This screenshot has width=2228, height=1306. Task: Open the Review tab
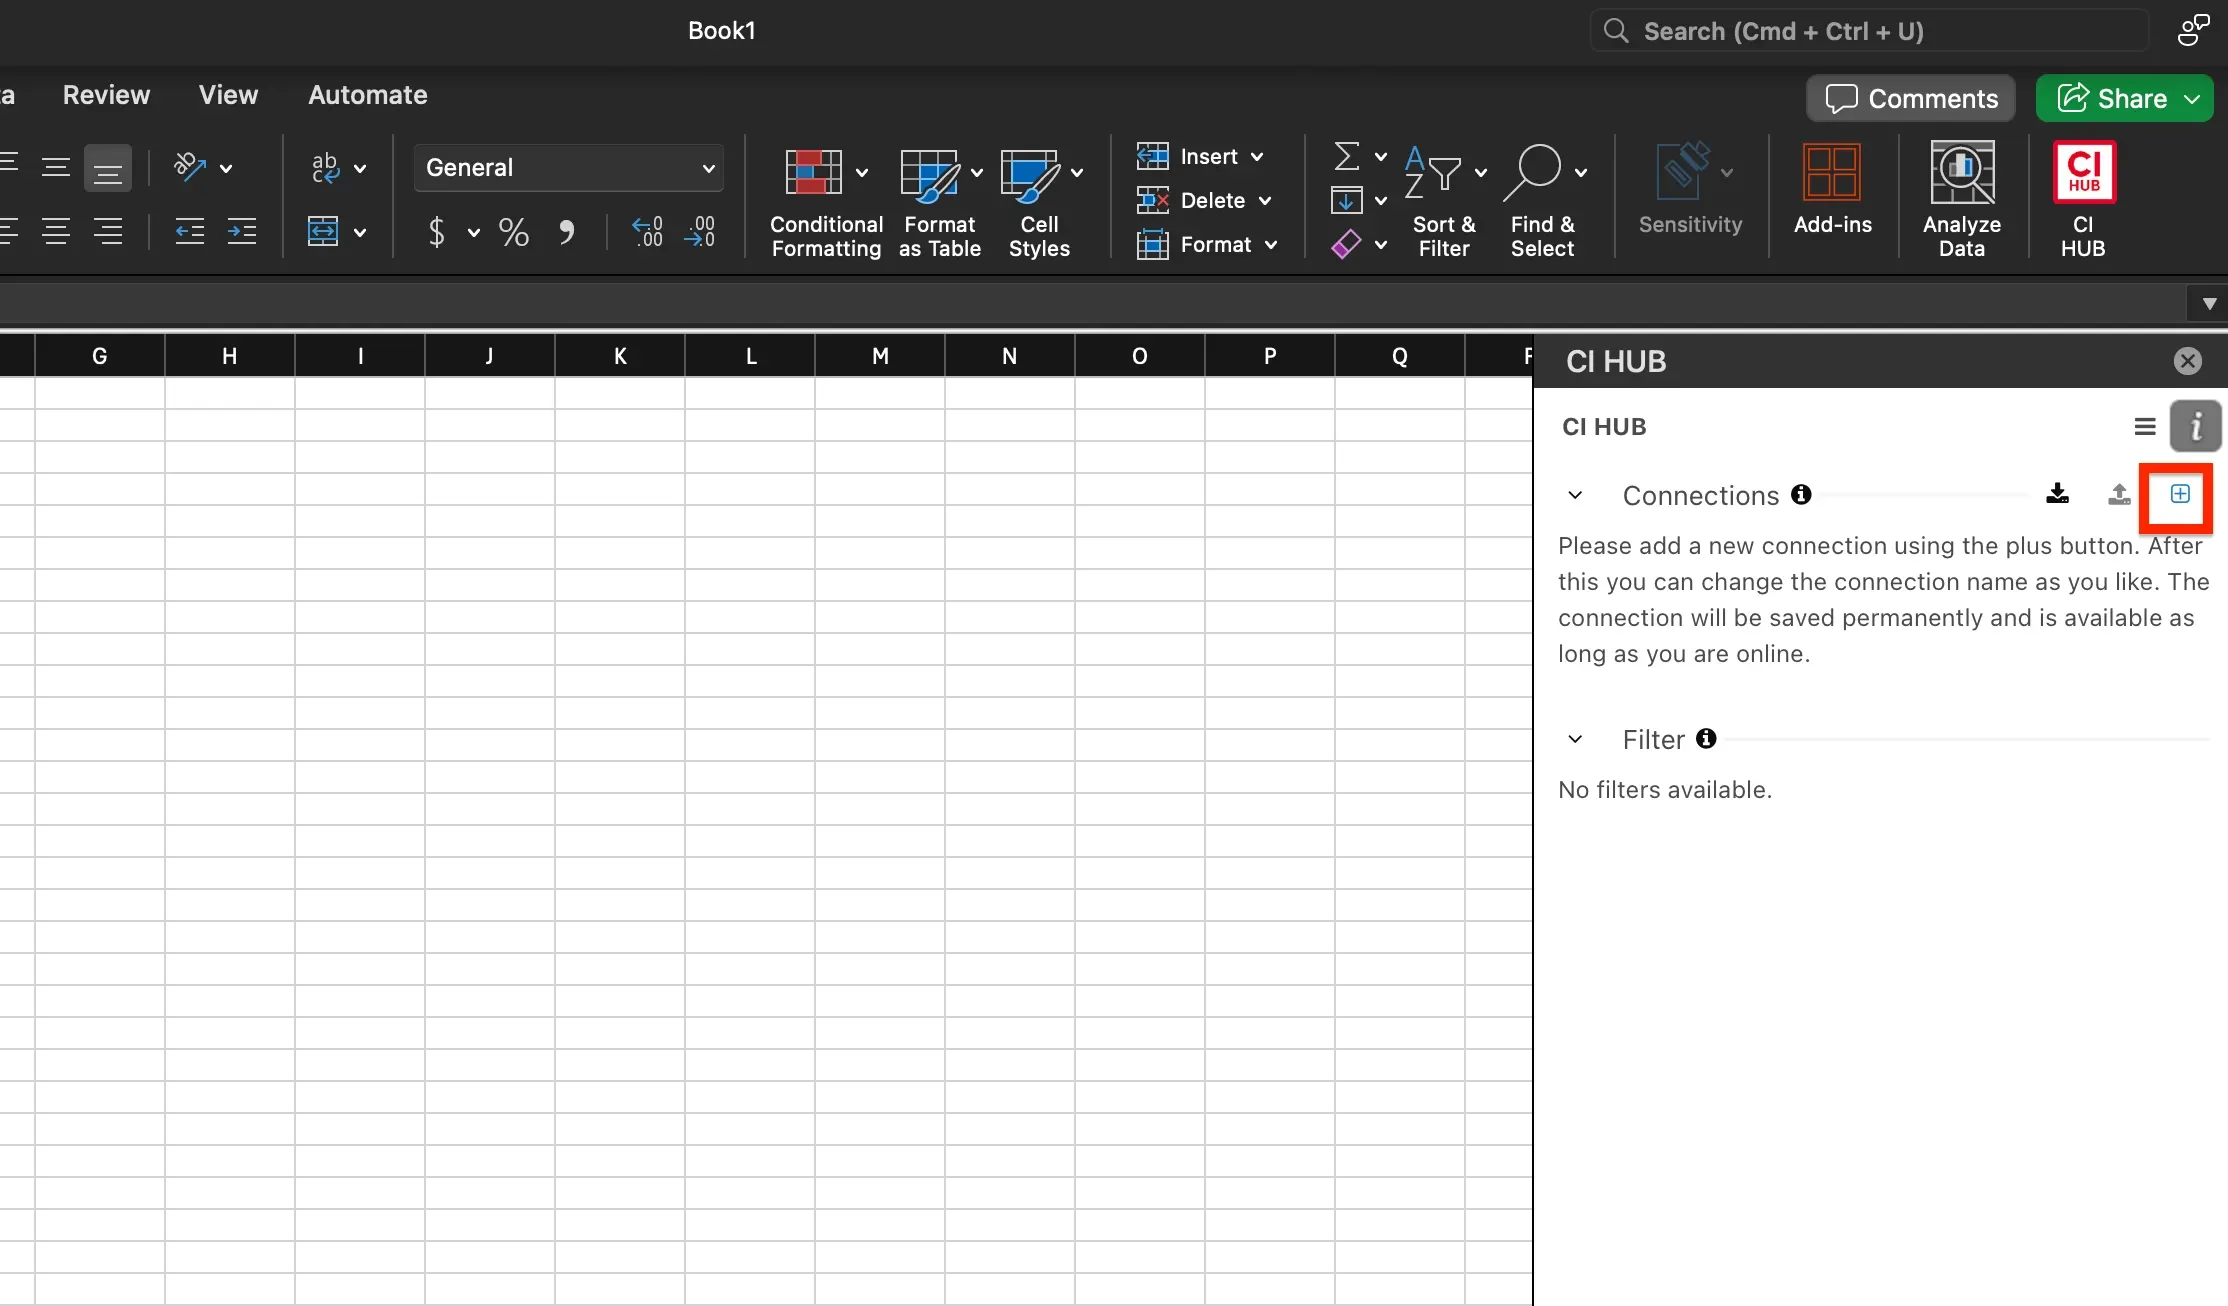click(x=106, y=95)
